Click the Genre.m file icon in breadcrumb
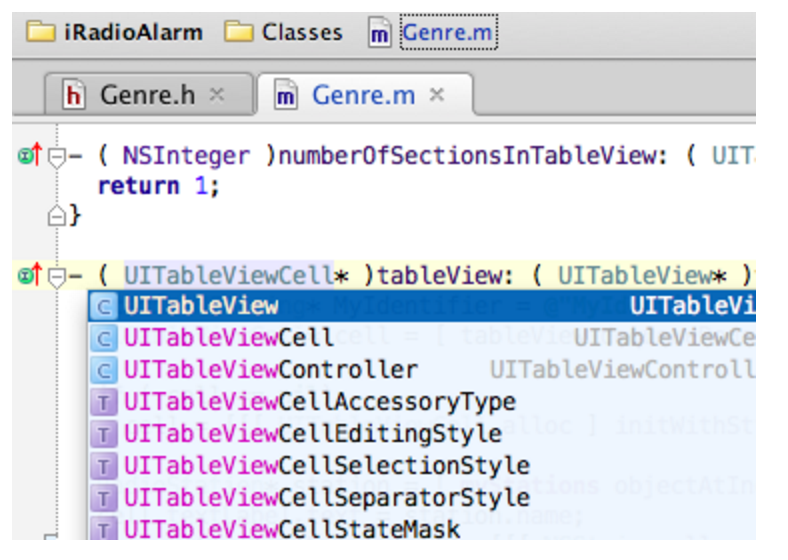This screenshot has height=560, width=788. (x=379, y=33)
